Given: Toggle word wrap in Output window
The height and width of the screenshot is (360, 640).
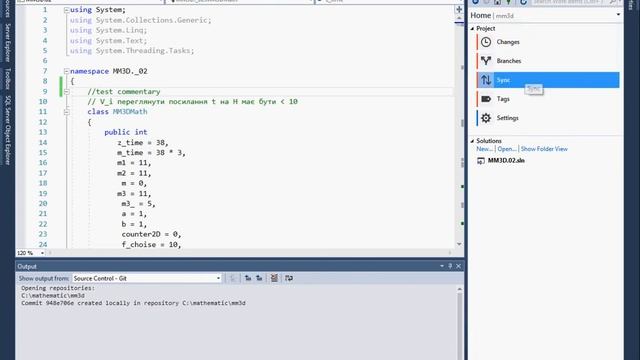Looking at the screenshot, I should pyautogui.click(x=289, y=278).
